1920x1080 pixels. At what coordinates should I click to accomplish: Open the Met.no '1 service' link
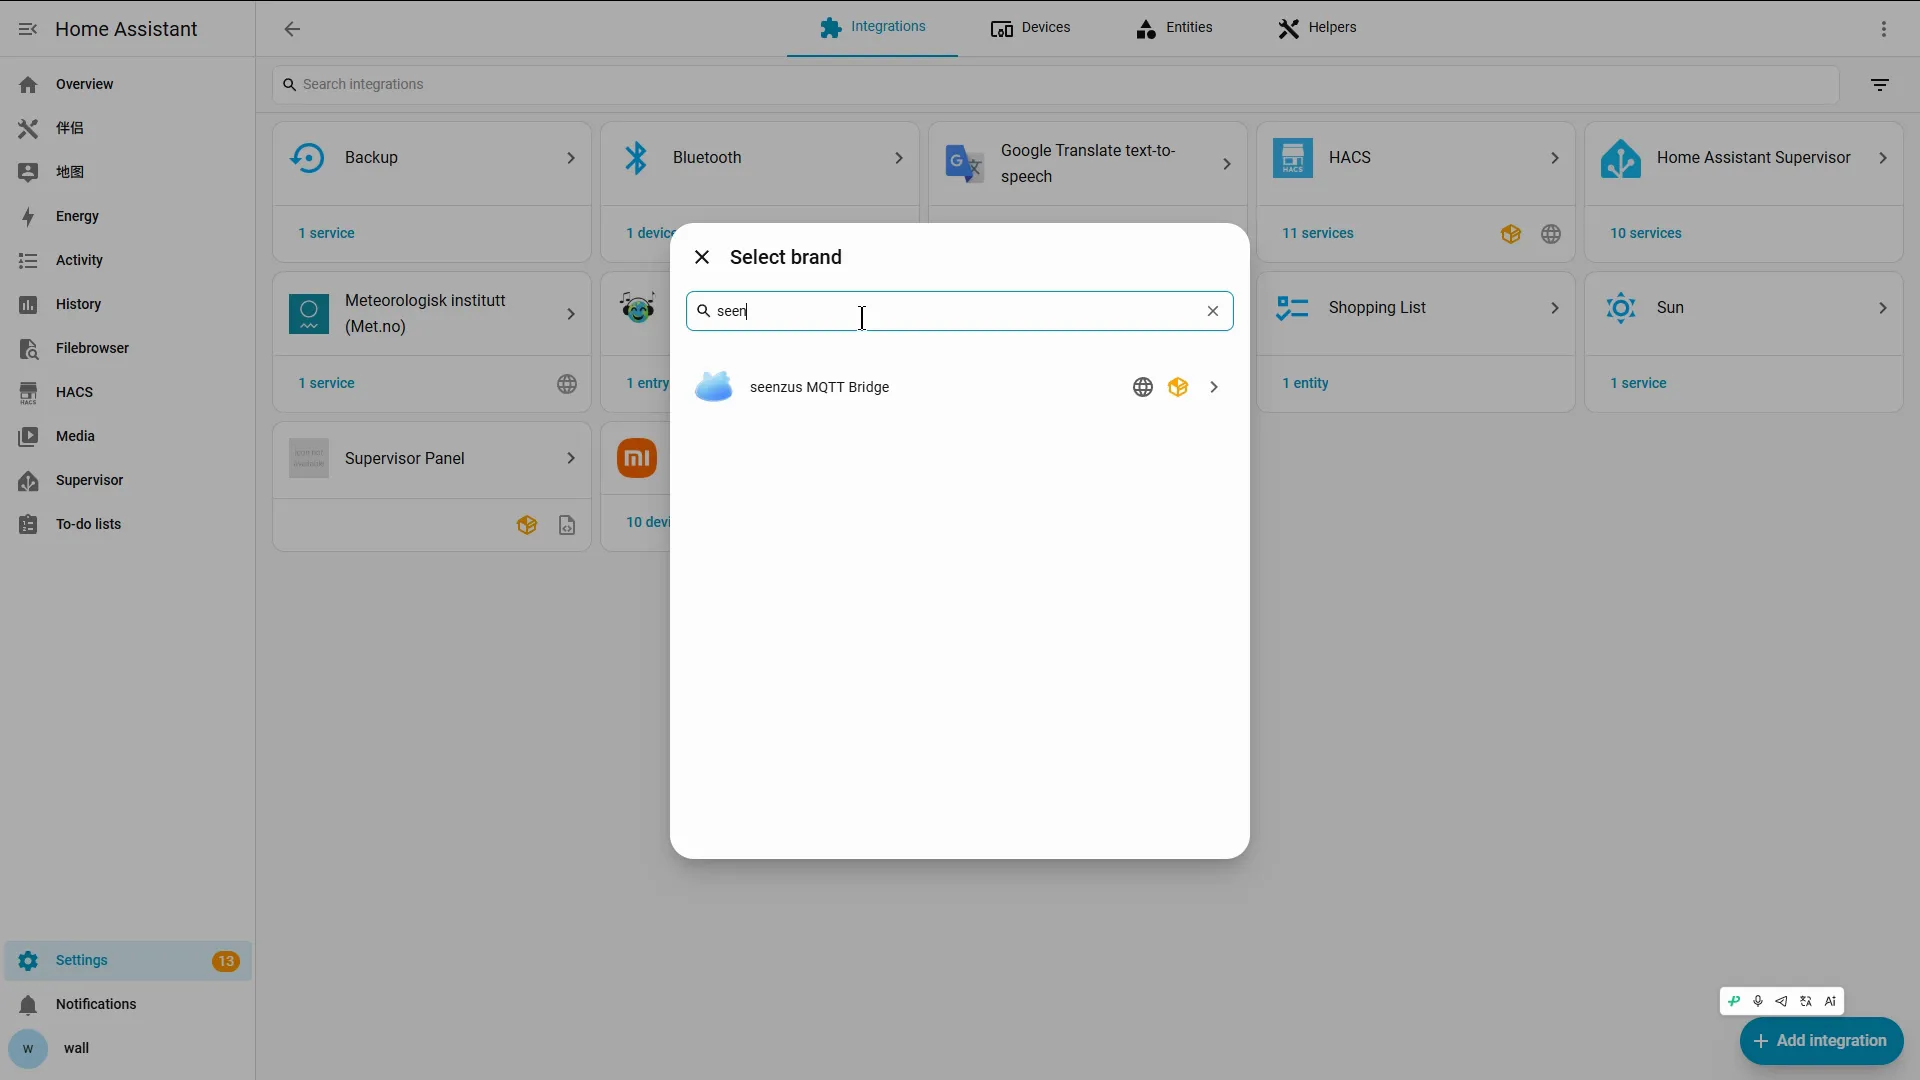pyautogui.click(x=326, y=383)
